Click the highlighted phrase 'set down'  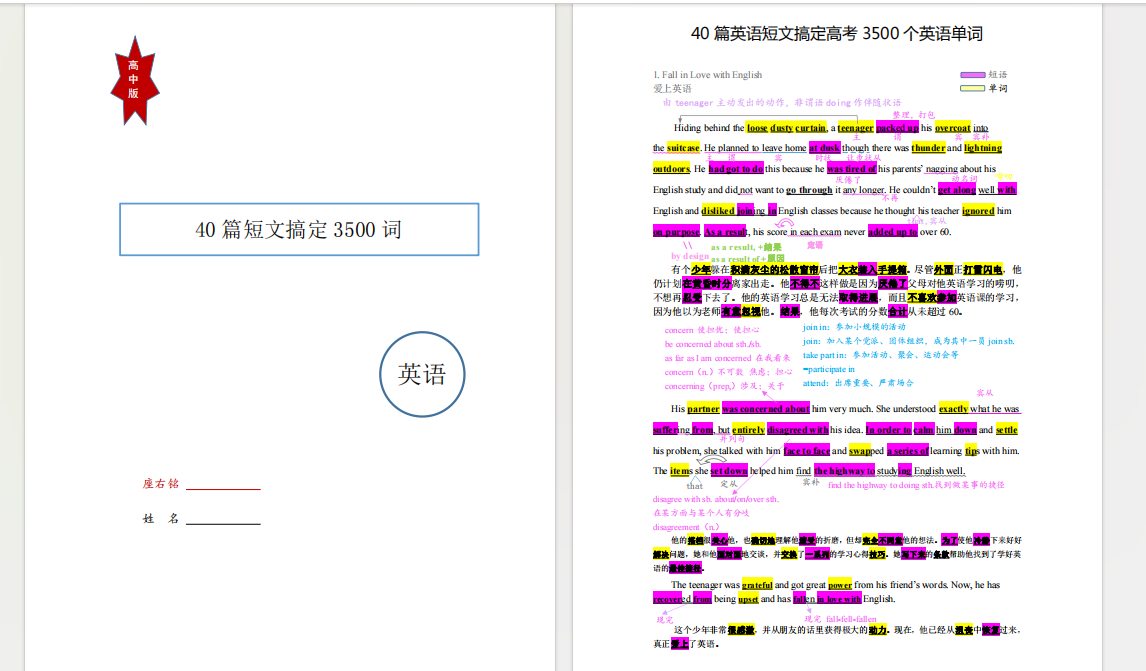click(x=729, y=471)
